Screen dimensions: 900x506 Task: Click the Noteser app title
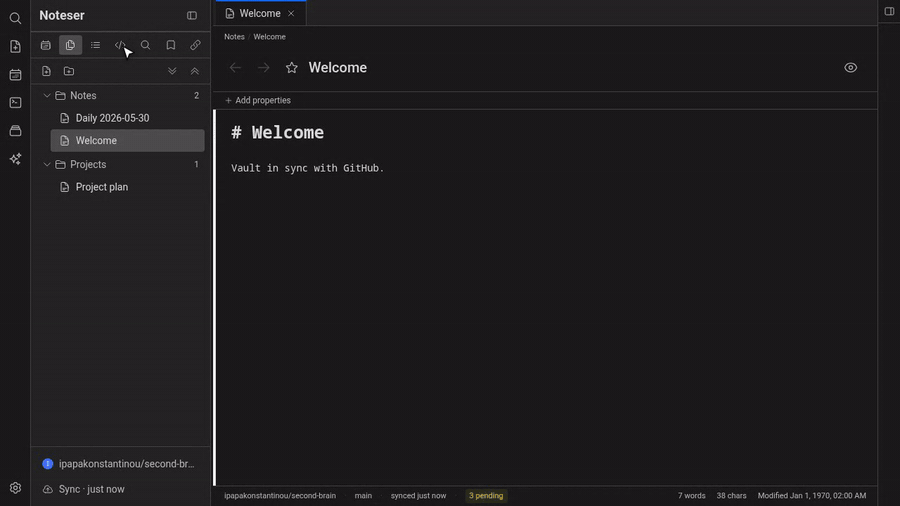(x=62, y=15)
